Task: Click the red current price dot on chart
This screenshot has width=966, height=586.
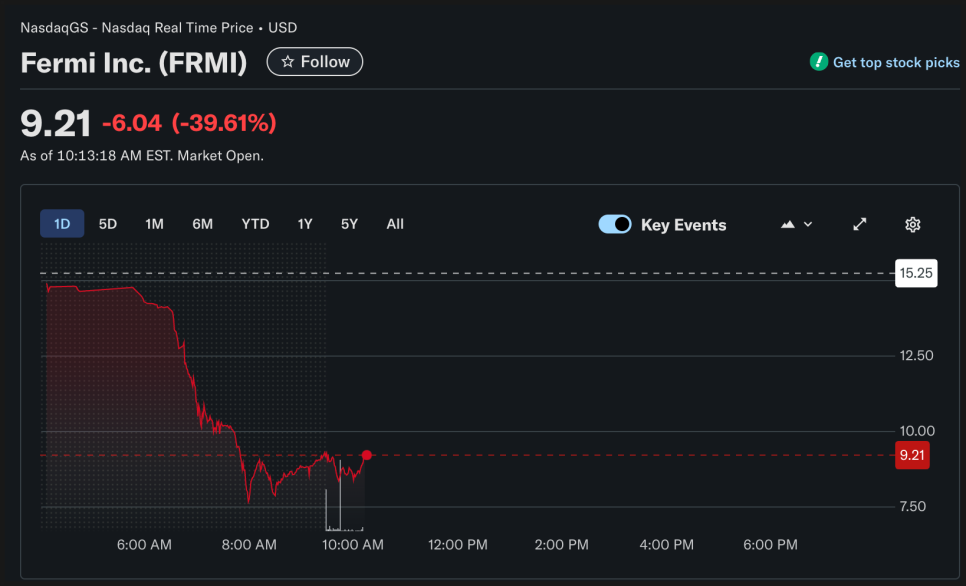Action: click(367, 455)
